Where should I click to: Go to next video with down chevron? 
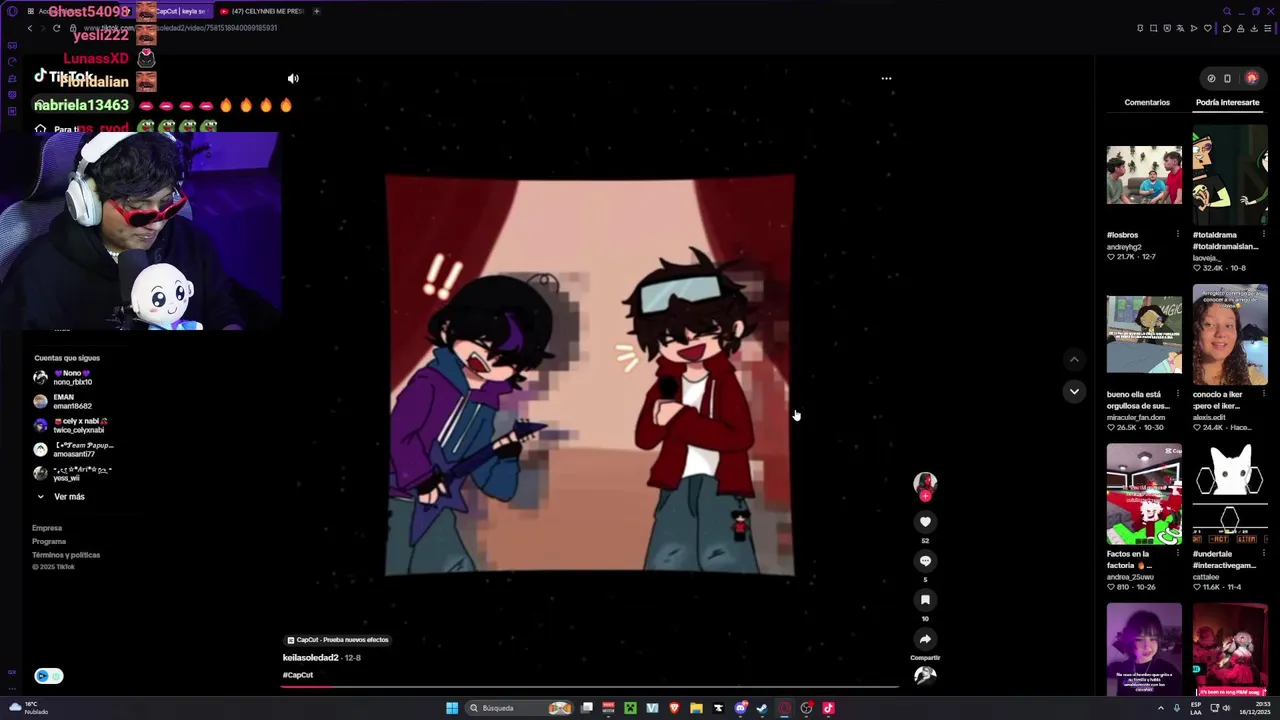(1074, 391)
